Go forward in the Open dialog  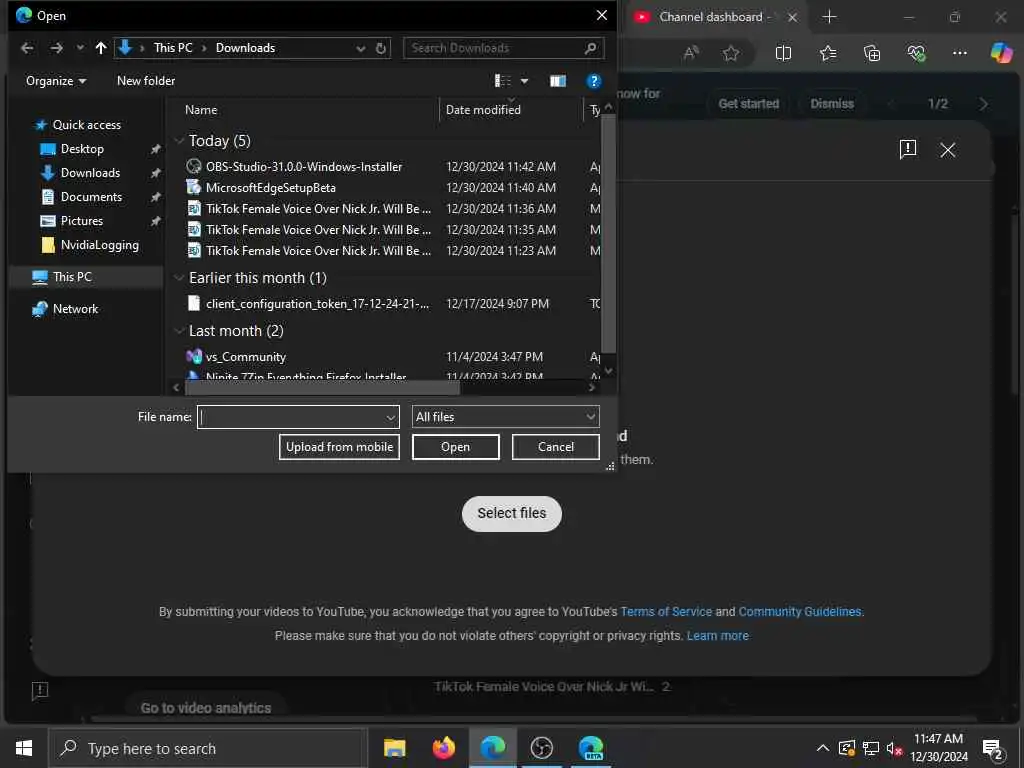point(57,48)
